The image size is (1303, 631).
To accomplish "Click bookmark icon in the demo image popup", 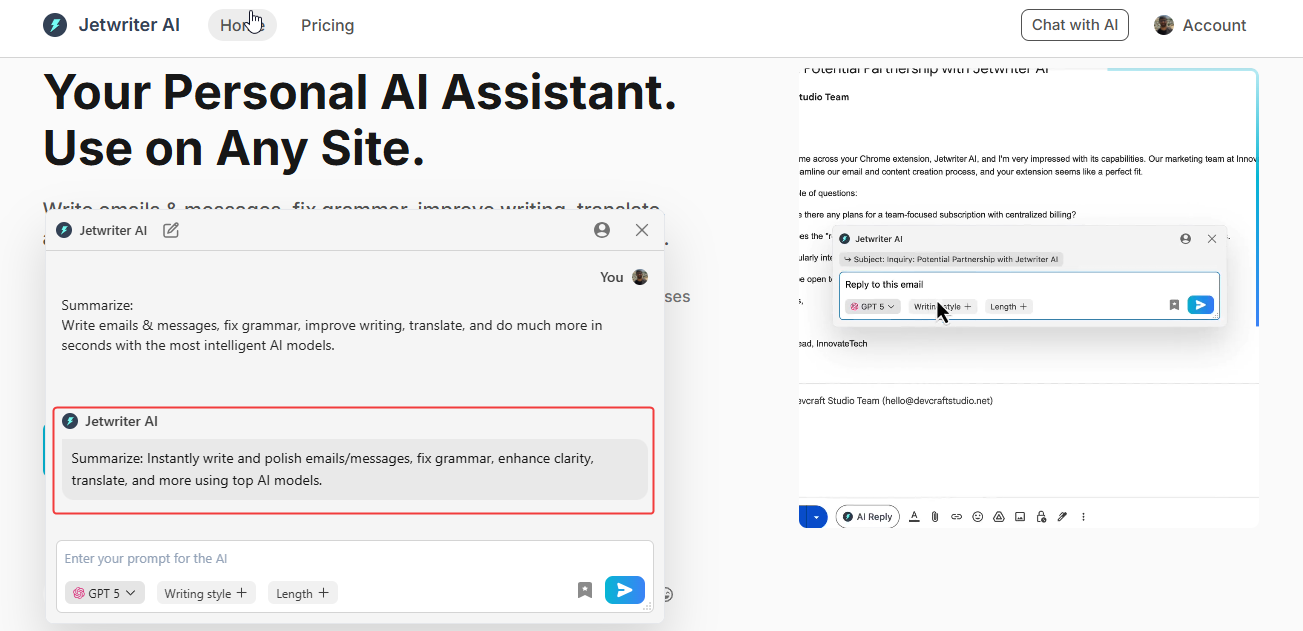I will click(1174, 305).
